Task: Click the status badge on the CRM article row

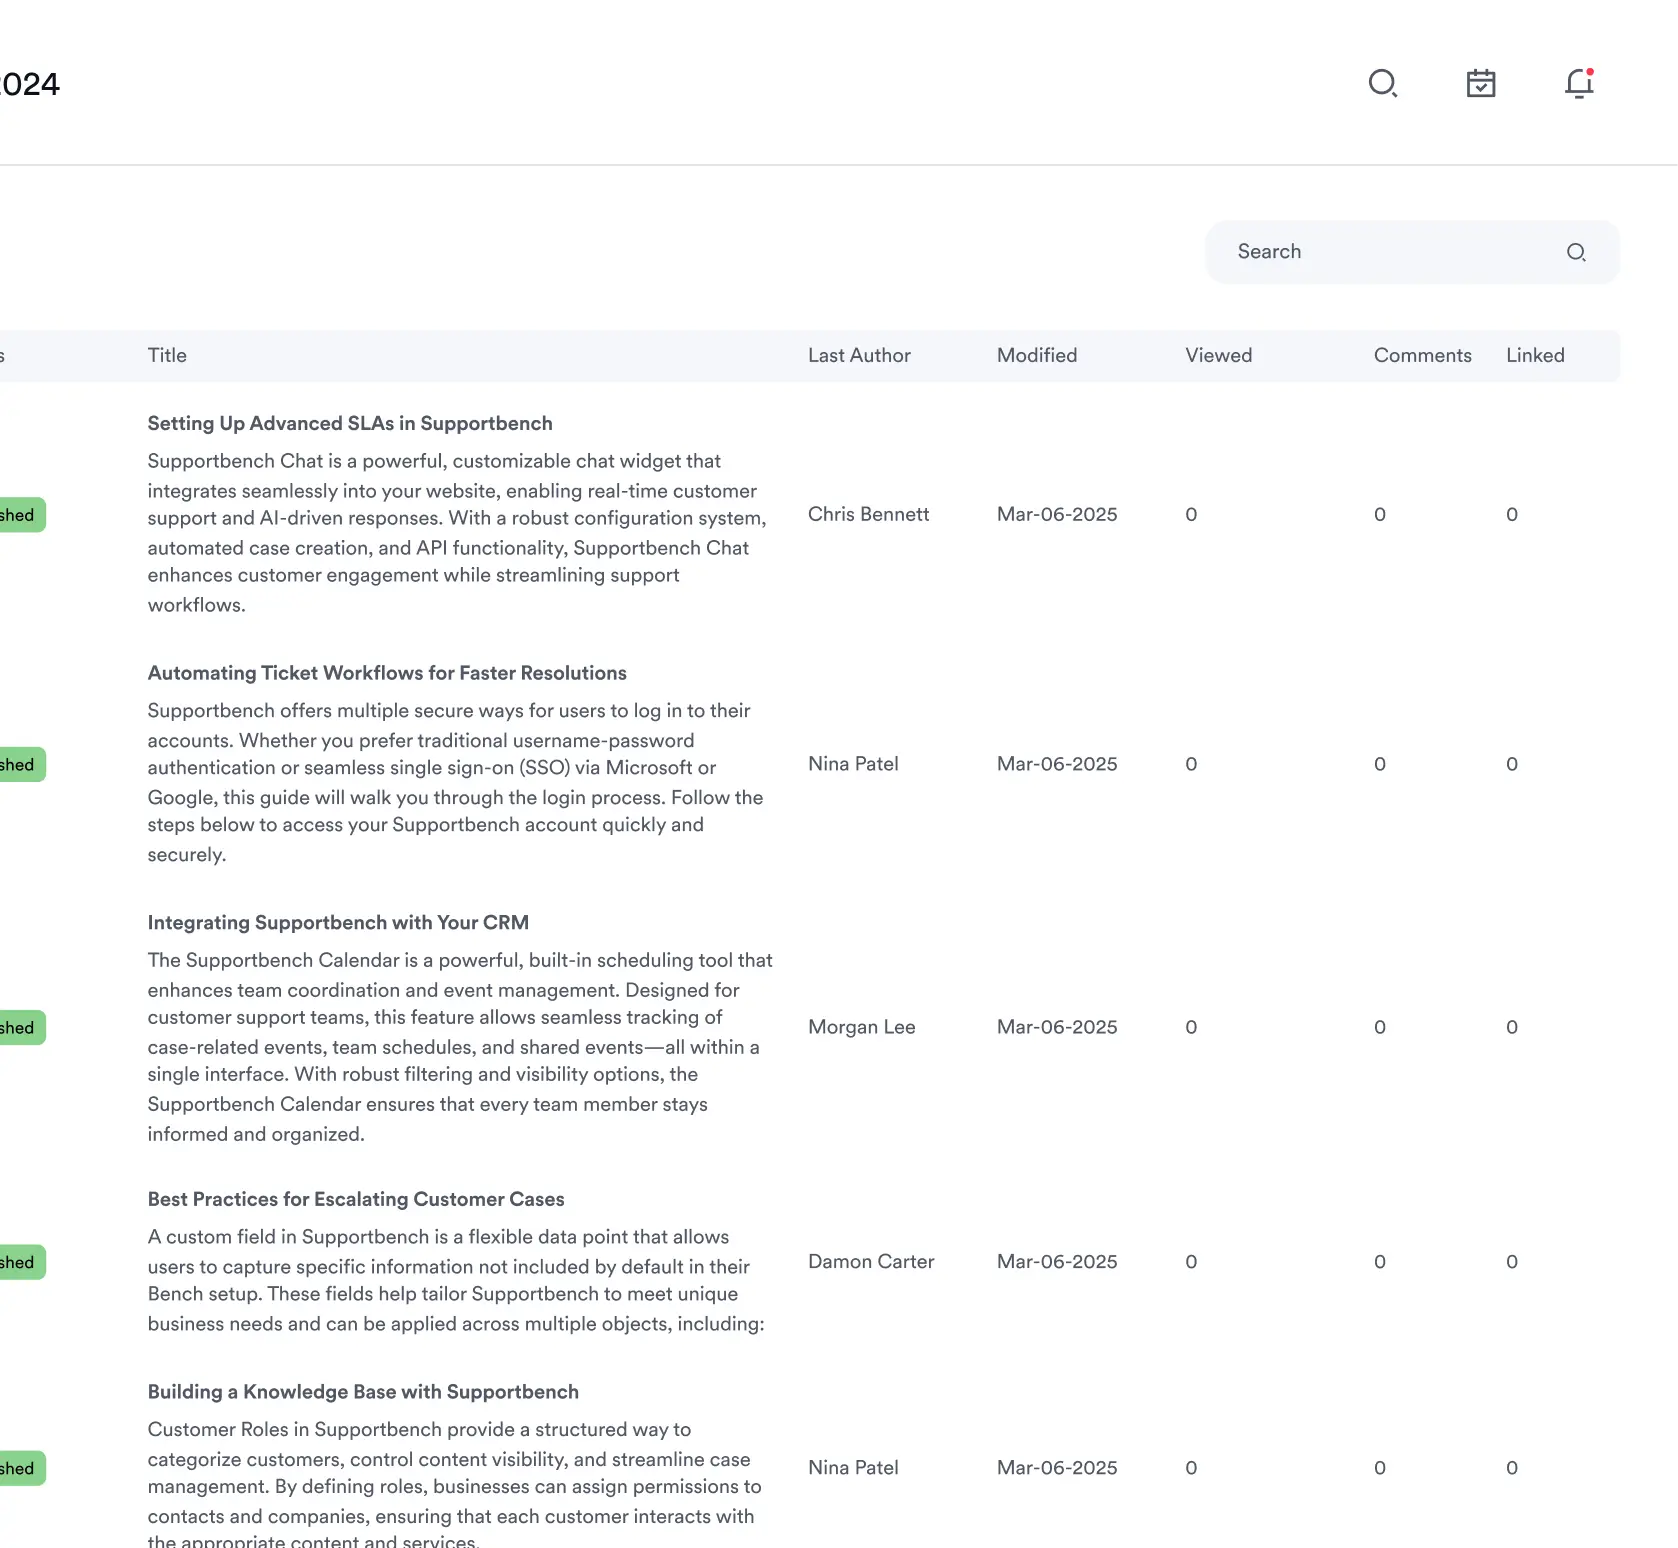Action: click(20, 1028)
